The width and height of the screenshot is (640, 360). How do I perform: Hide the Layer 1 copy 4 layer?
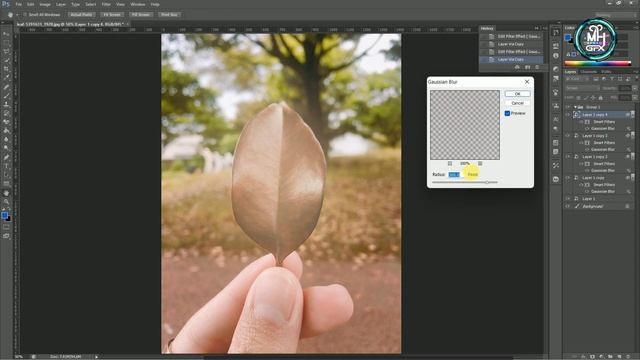tap(568, 115)
